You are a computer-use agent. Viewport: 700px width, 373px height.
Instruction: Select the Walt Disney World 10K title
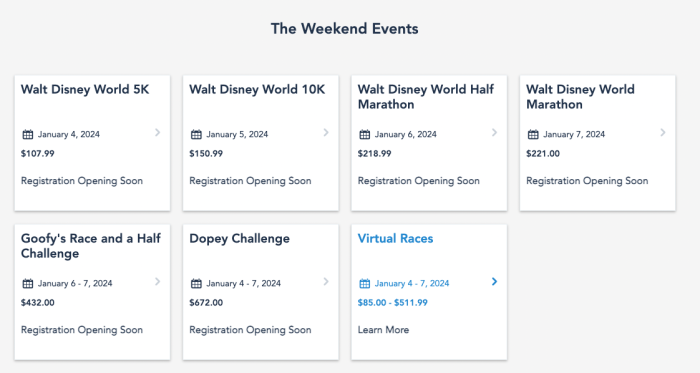pos(257,89)
